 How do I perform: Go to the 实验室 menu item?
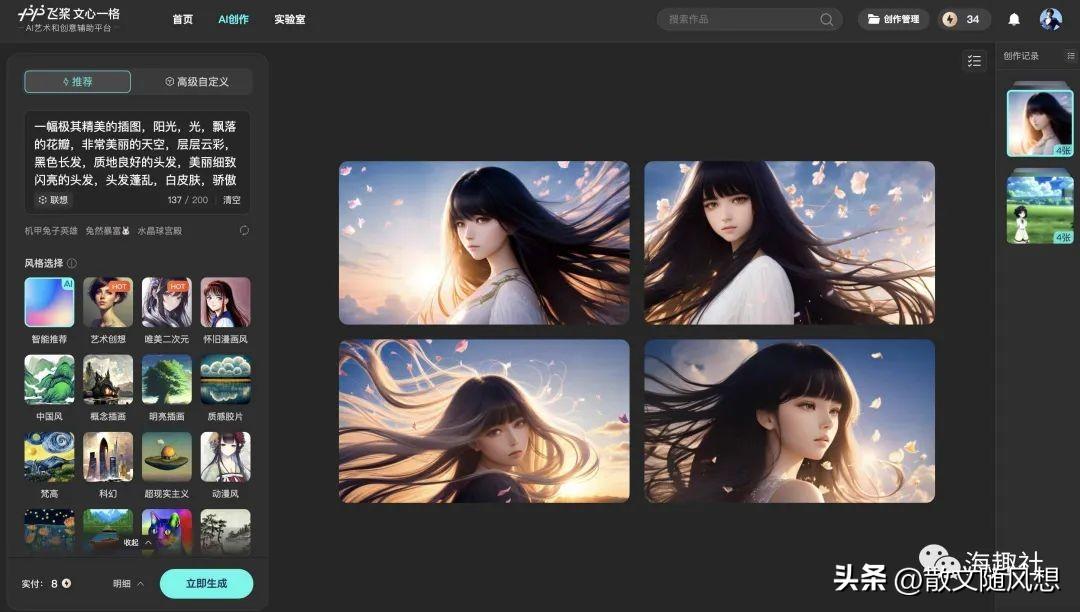(x=289, y=19)
